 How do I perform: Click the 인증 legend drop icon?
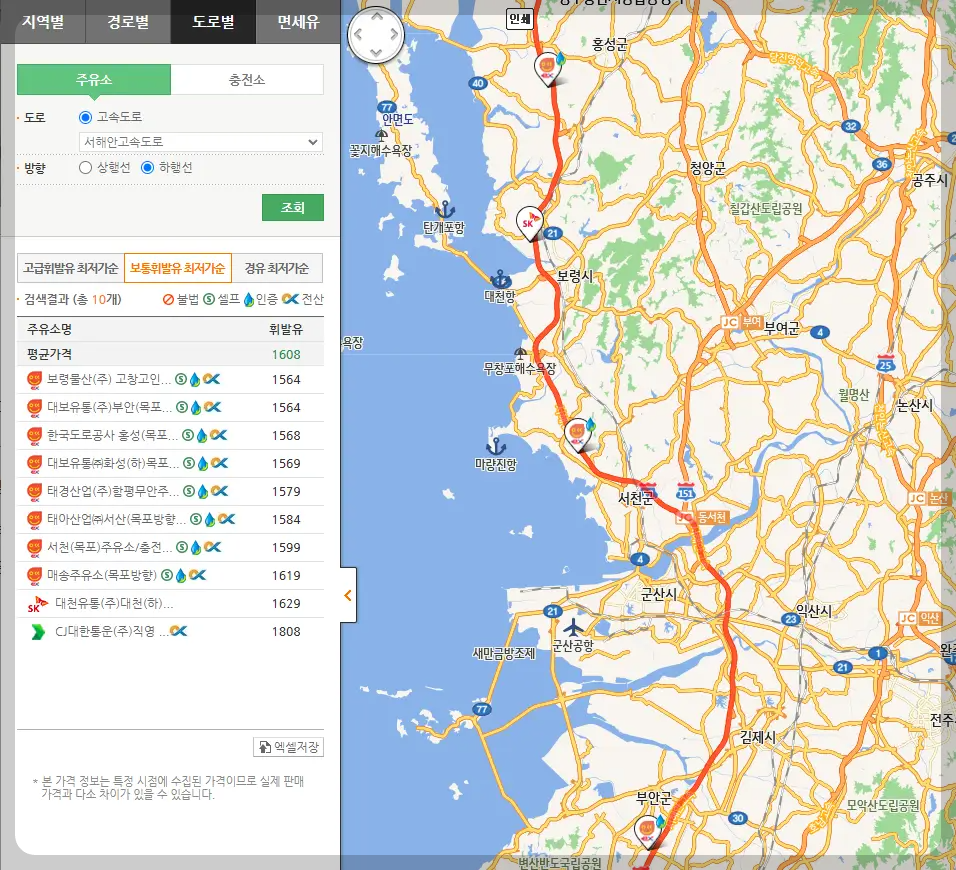point(249,299)
